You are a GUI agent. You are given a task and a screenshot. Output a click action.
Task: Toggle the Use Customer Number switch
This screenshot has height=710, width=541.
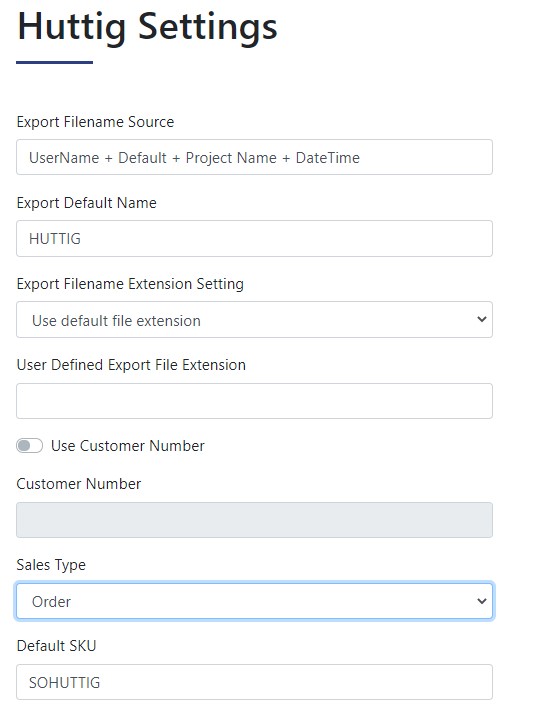click(29, 446)
